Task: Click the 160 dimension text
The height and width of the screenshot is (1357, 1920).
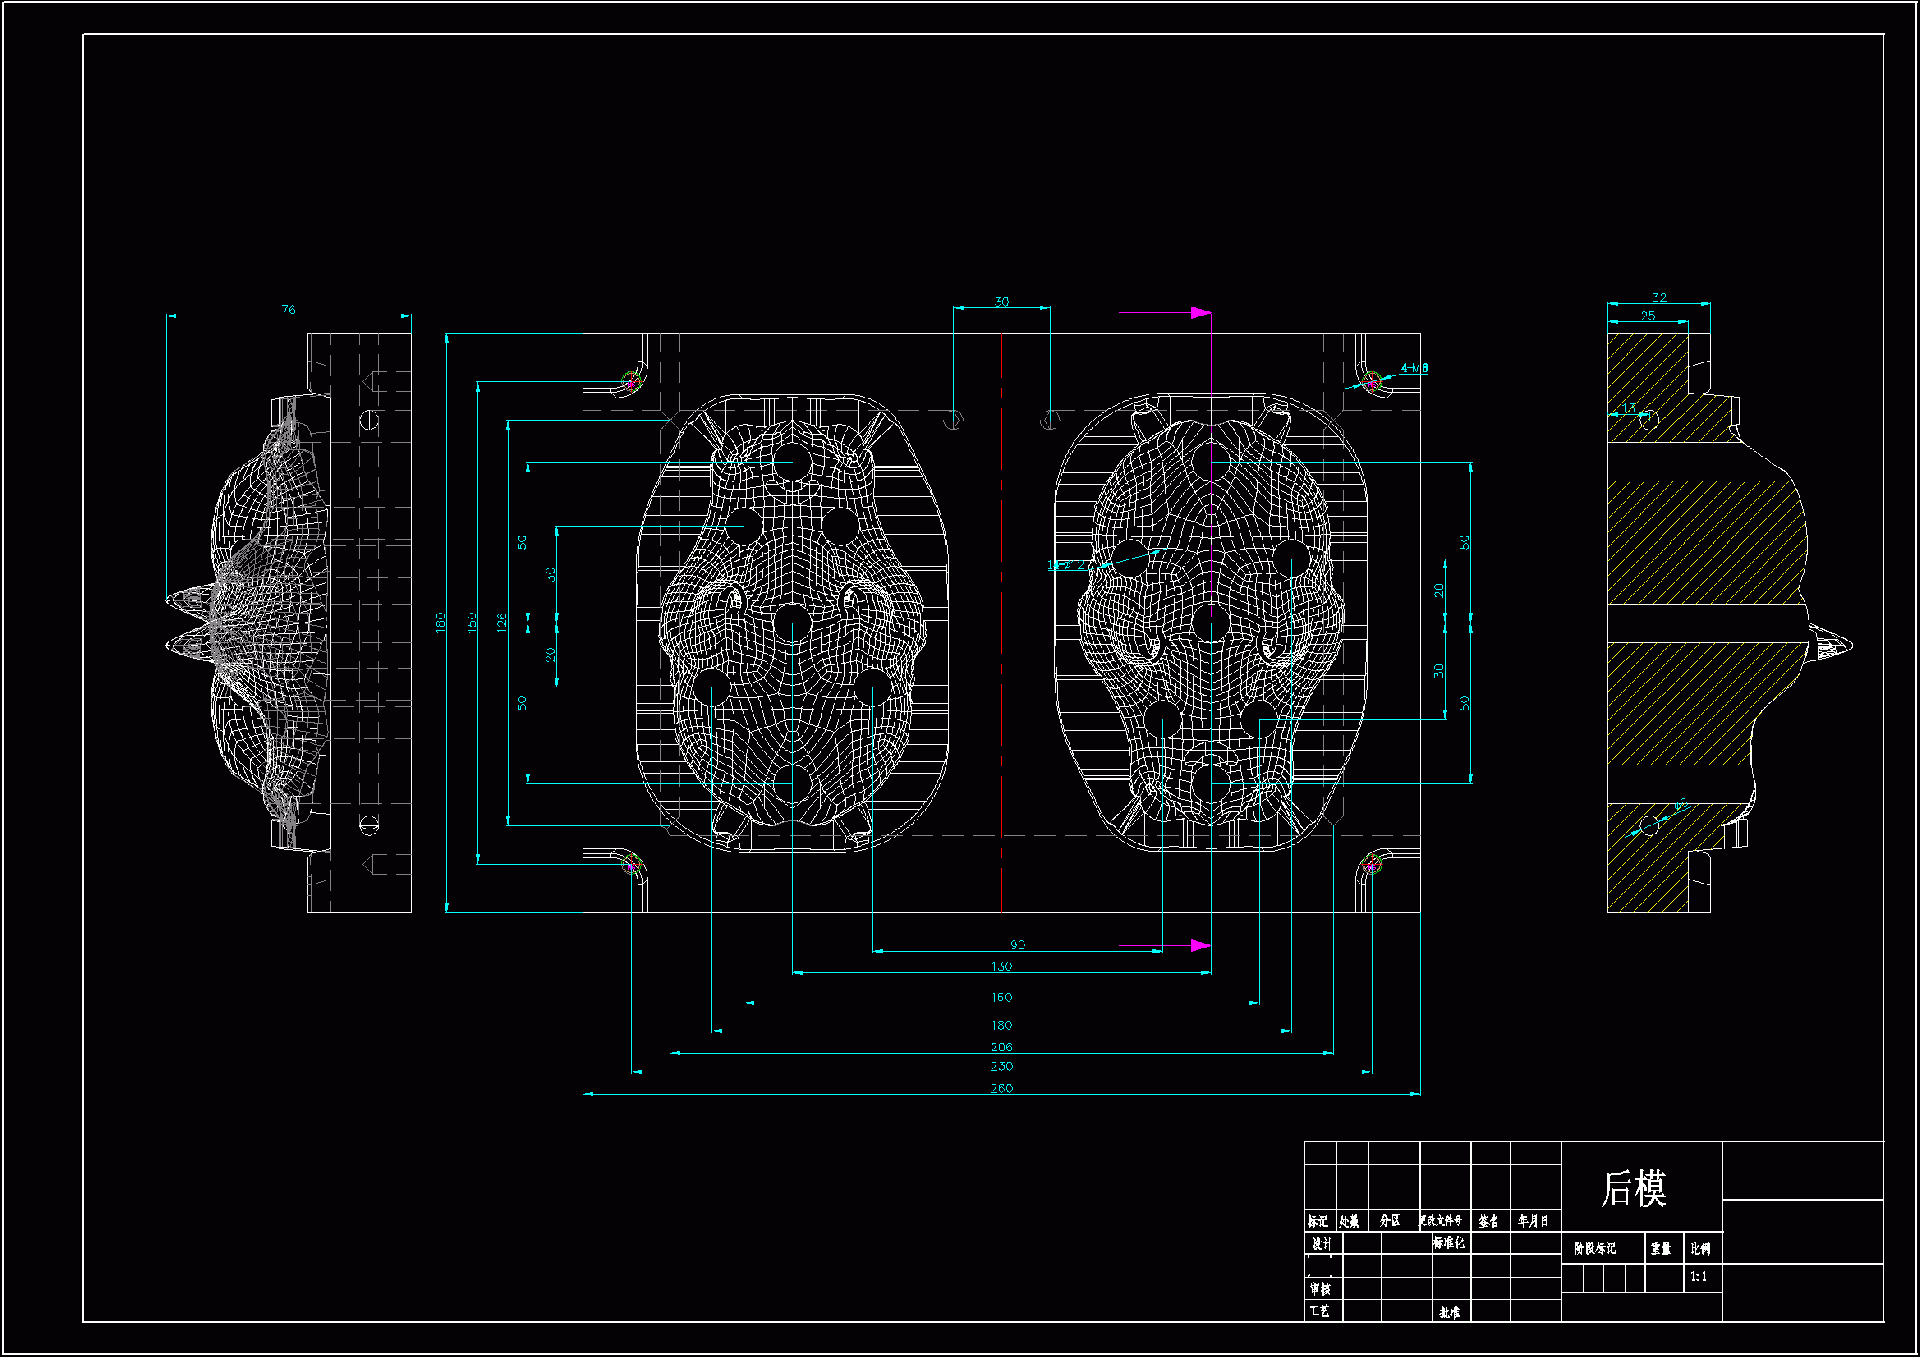Action: pyautogui.click(x=1001, y=998)
